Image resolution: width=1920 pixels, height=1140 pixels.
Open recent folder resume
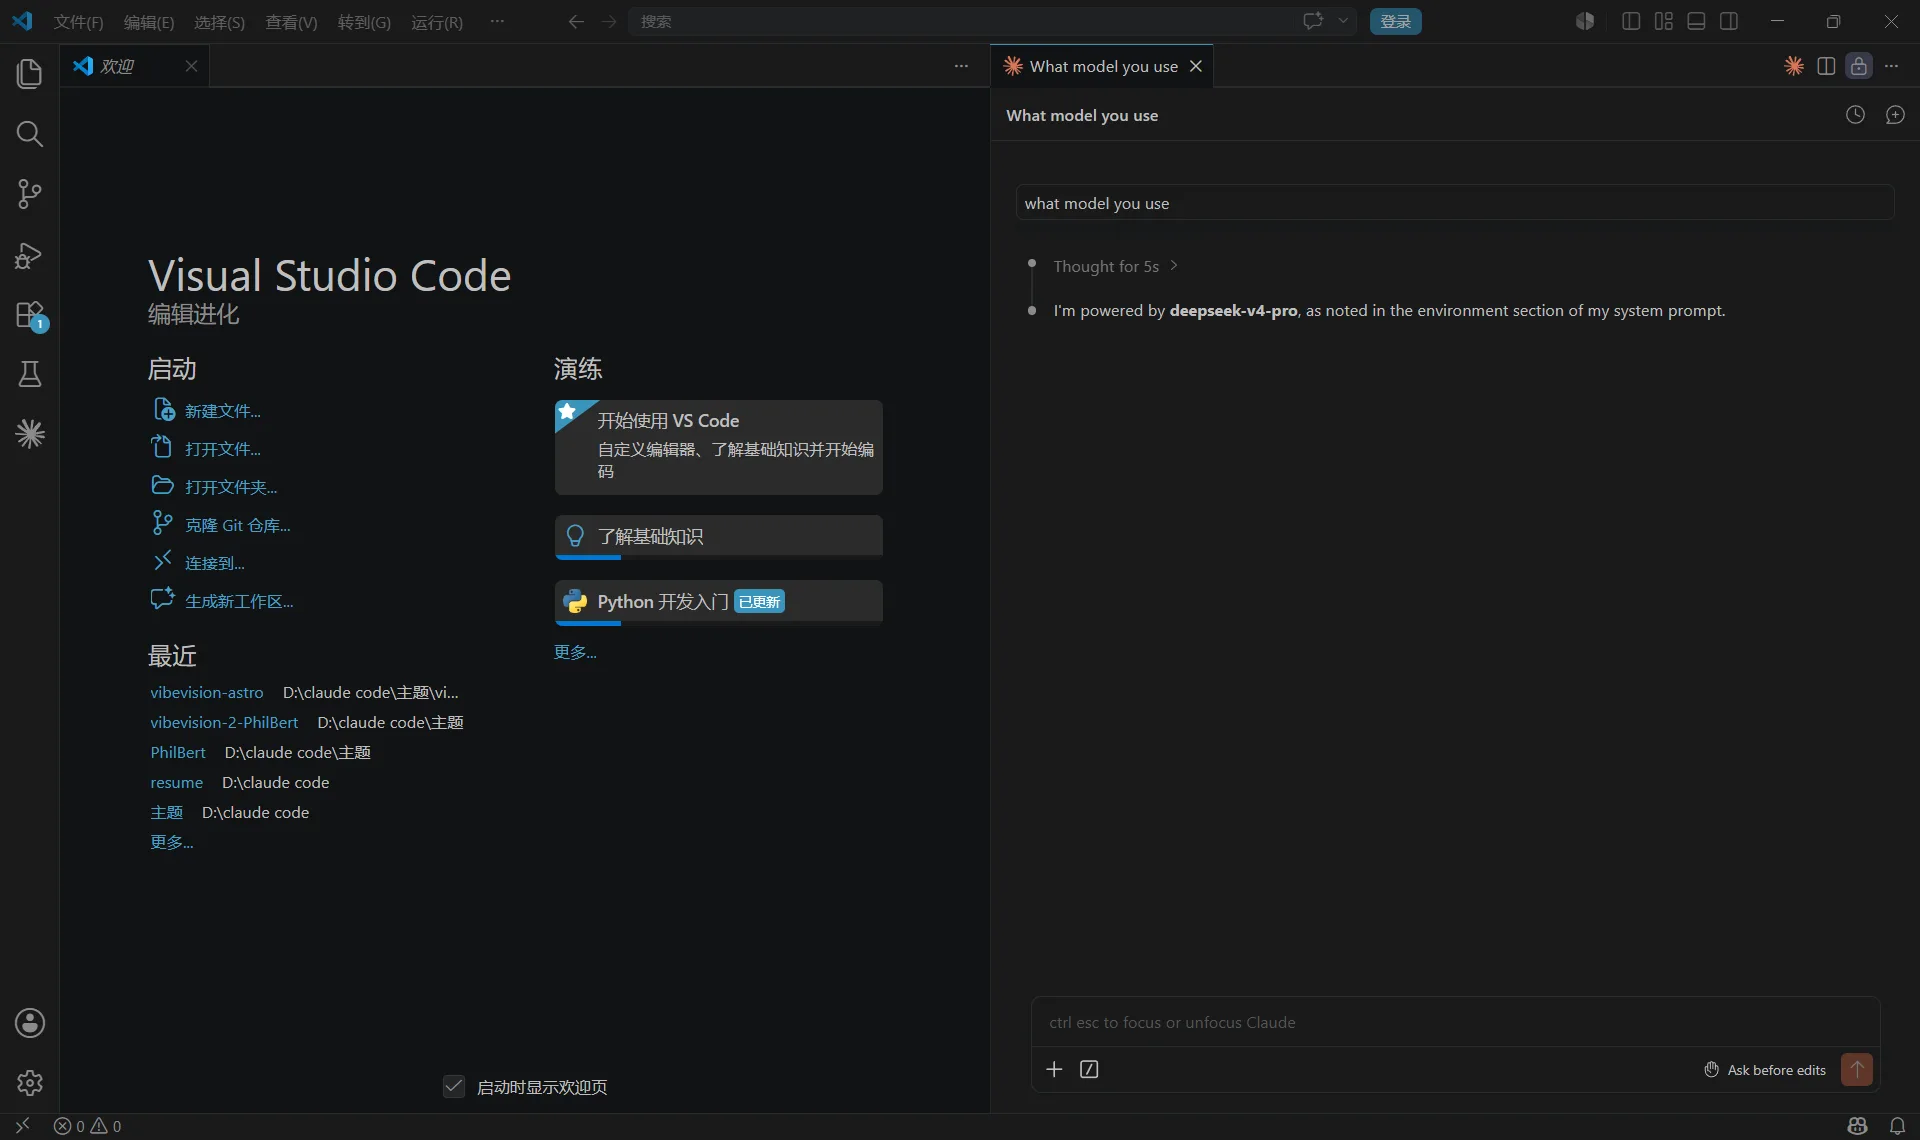[176, 782]
